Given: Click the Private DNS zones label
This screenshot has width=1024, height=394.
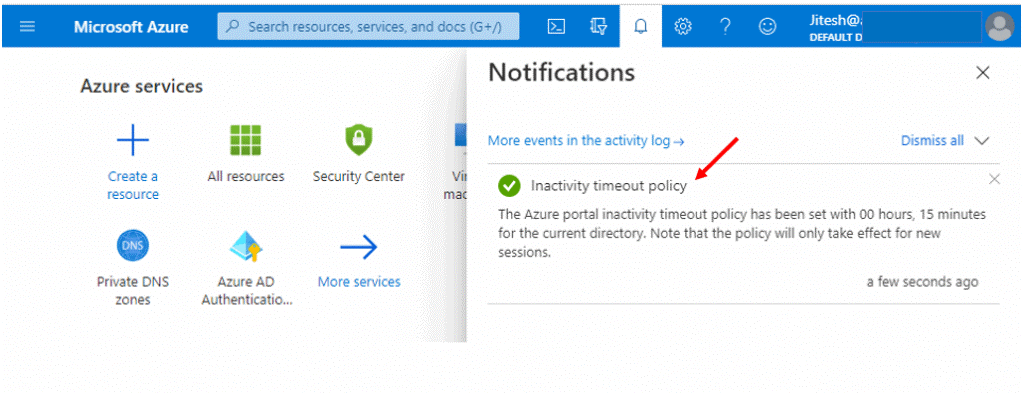Looking at the screenshot, I should (133, 291).
